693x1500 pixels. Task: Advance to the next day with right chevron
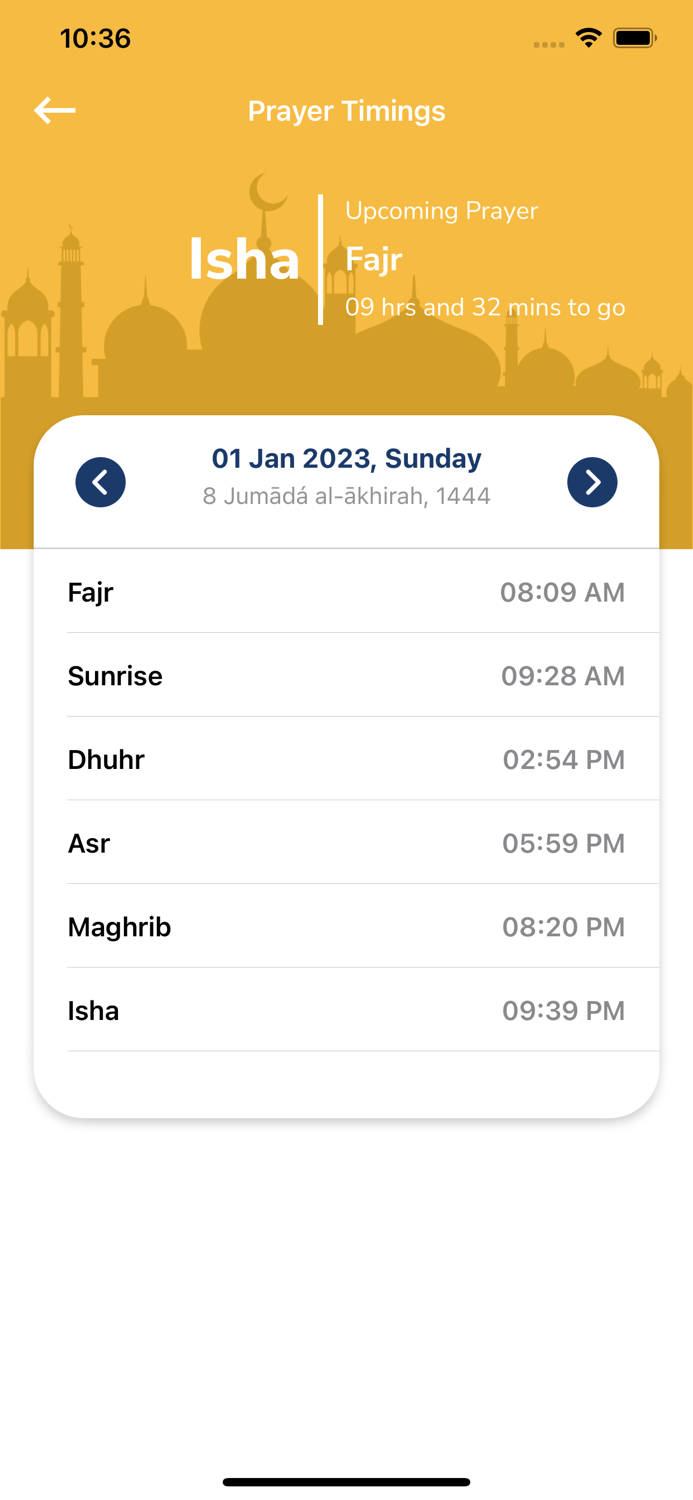coord(592,481)
